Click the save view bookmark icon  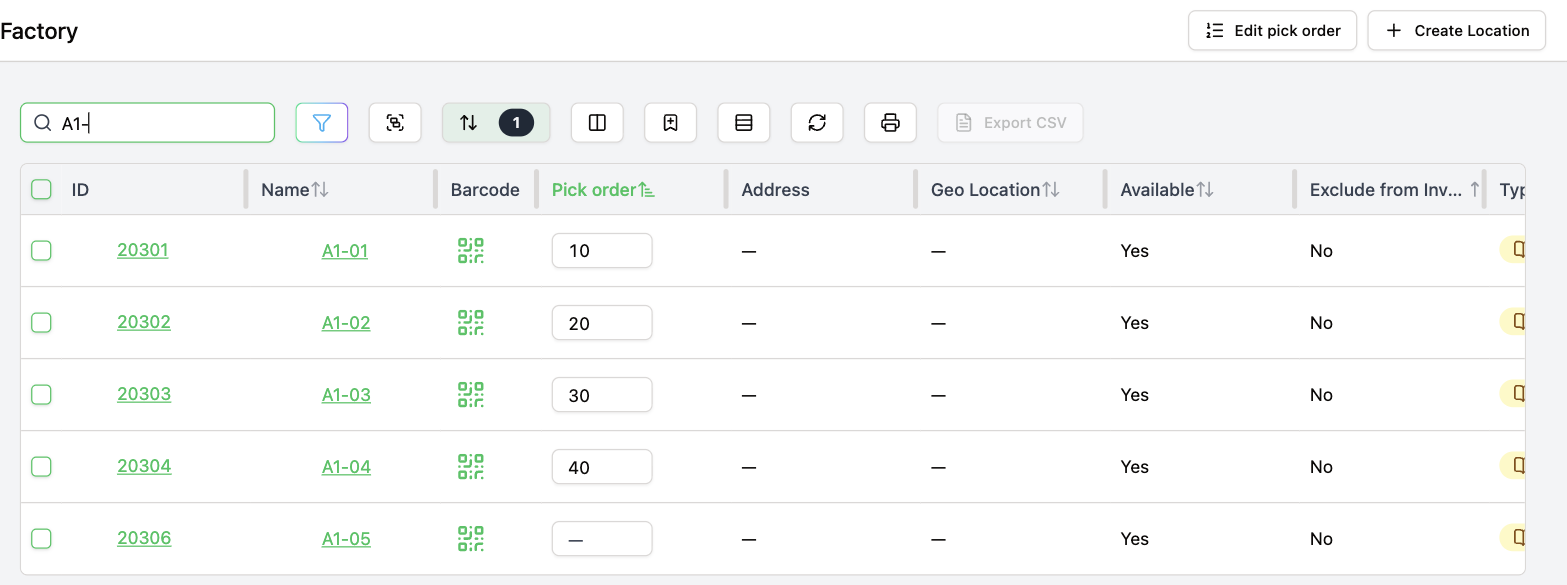tap(670, 123)
